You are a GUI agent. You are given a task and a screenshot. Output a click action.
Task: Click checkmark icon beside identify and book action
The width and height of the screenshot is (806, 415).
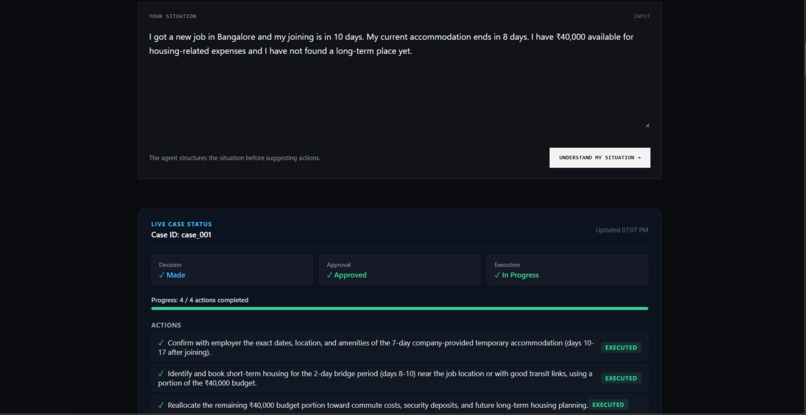tap(161, 374)
